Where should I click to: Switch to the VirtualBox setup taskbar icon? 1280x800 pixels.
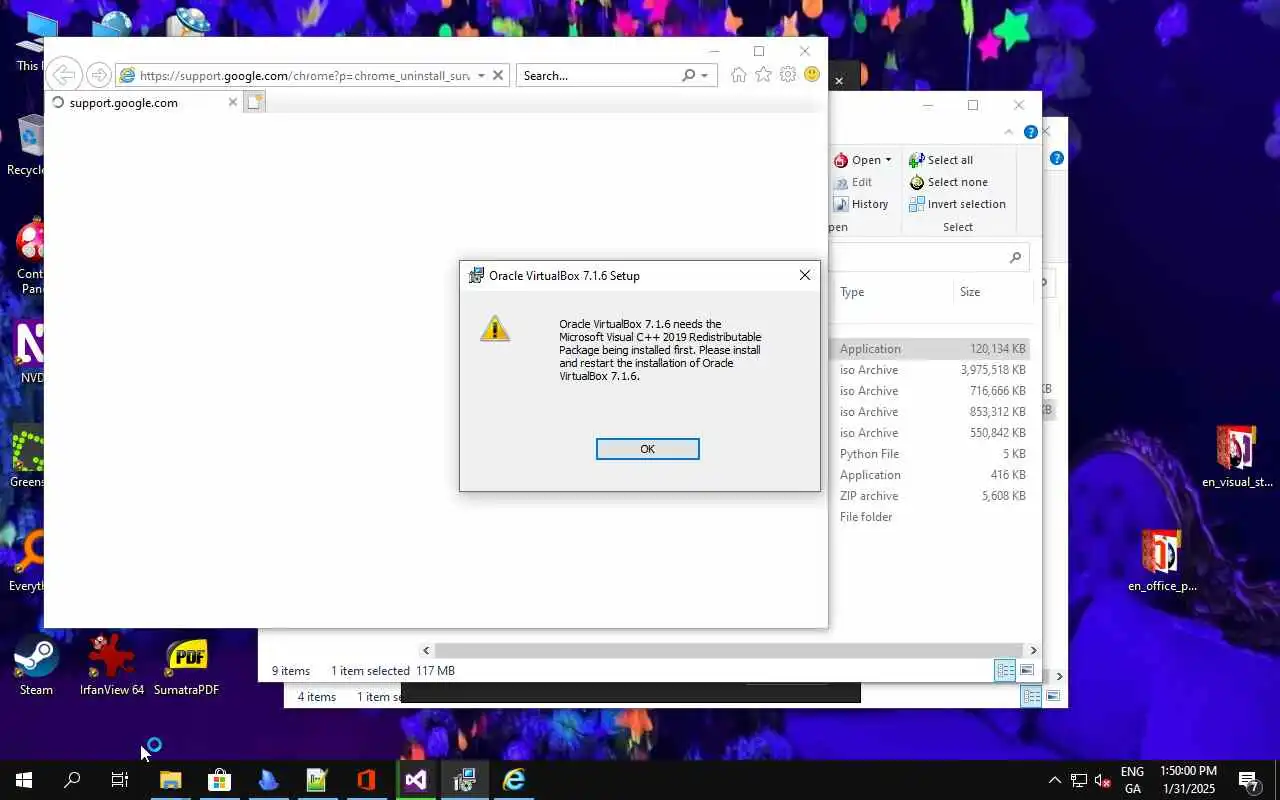point(464,780)
